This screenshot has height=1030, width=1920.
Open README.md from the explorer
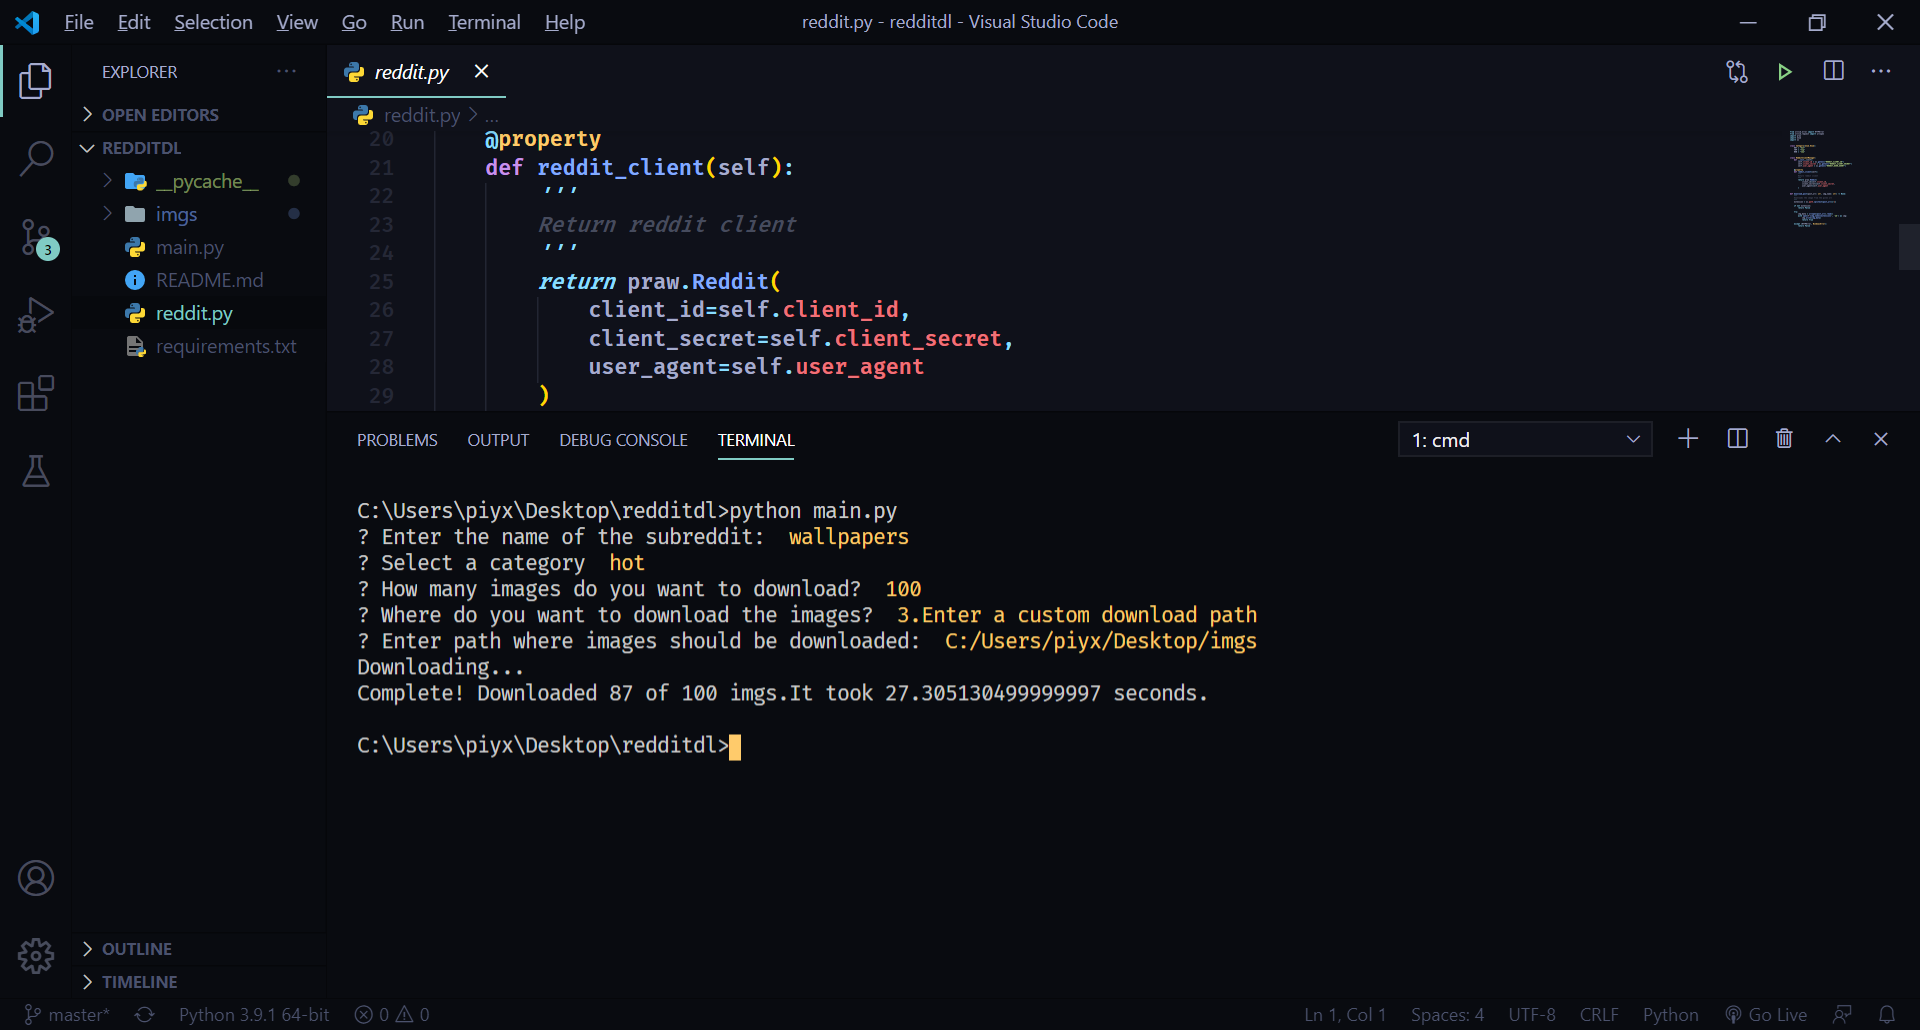click(x=200, y=280)
